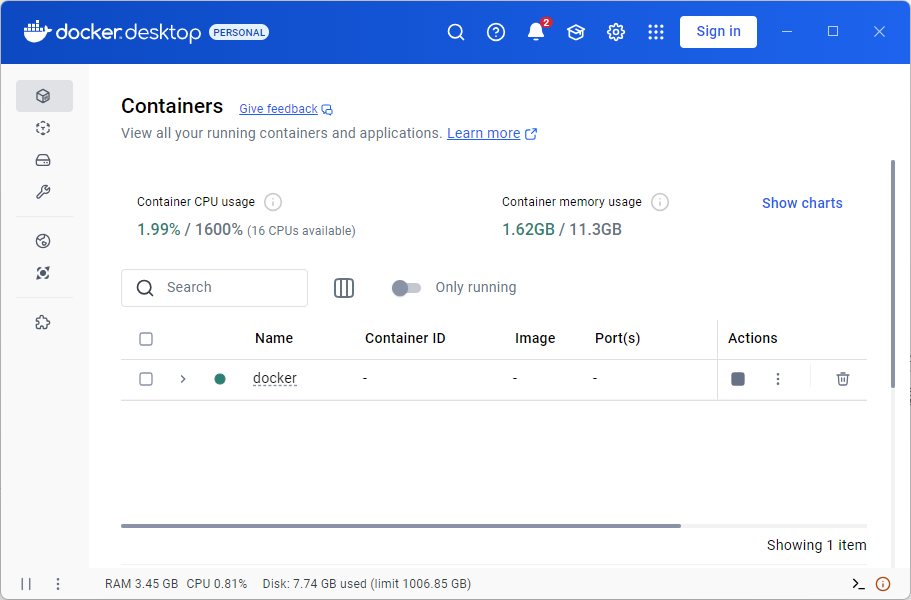Click the Image column header
The width and height of the screenshot is (911, 600).
pyautogui.click(x=535, y=338)
